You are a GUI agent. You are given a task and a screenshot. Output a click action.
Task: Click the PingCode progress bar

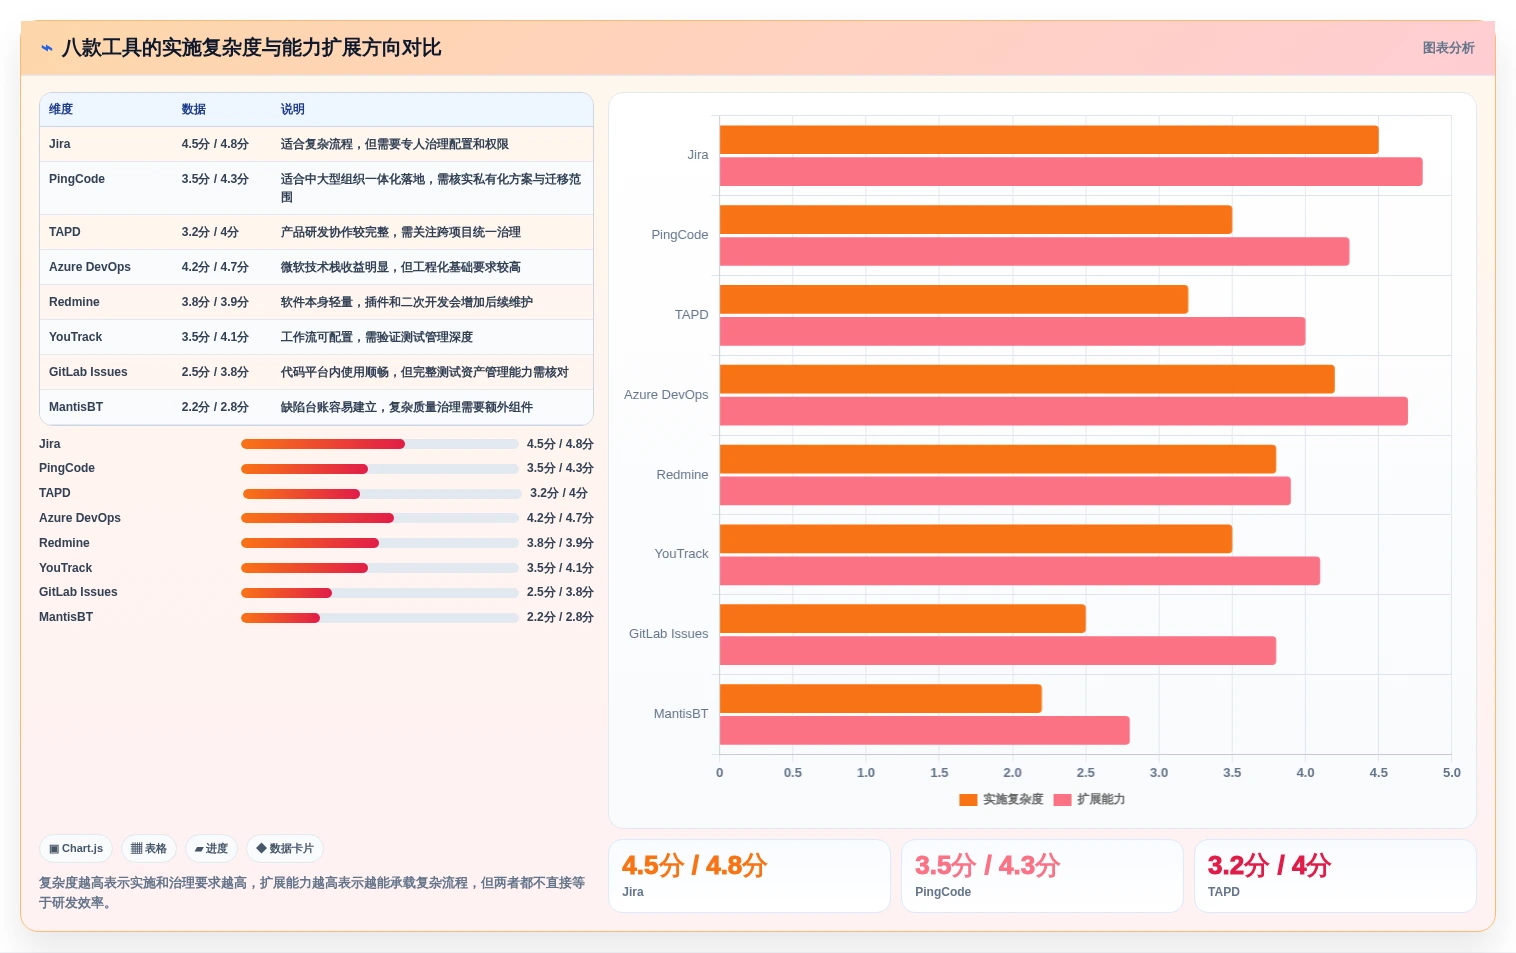pos(379,469)
